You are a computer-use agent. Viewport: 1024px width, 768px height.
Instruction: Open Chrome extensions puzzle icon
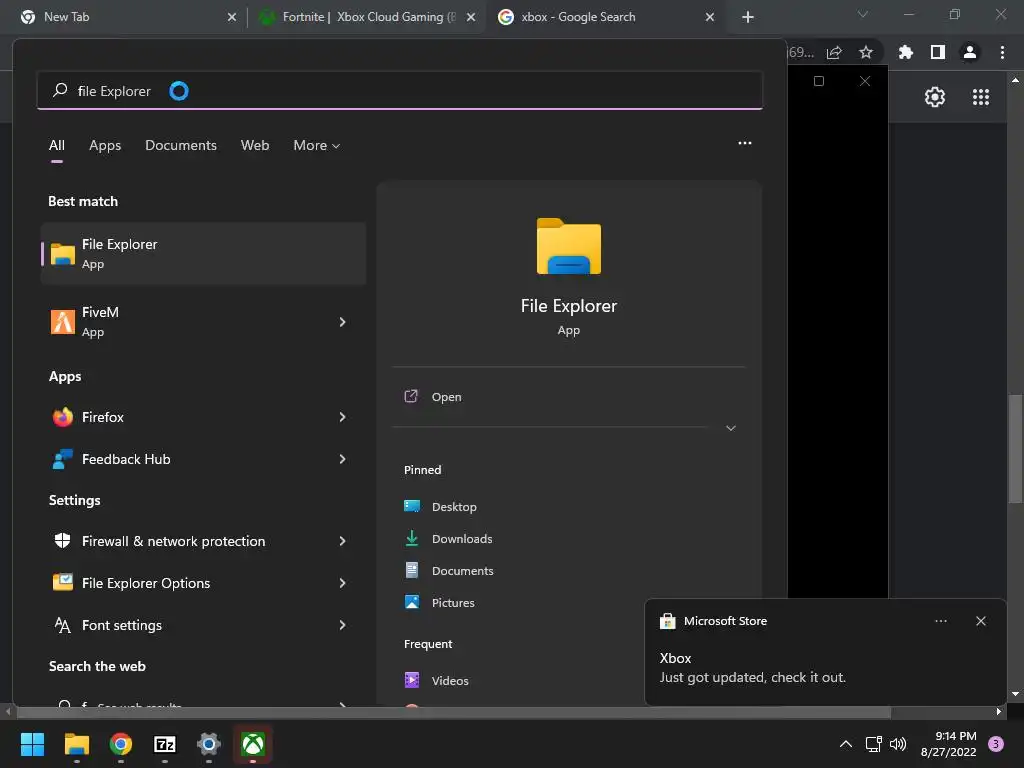tap(905, 52)
